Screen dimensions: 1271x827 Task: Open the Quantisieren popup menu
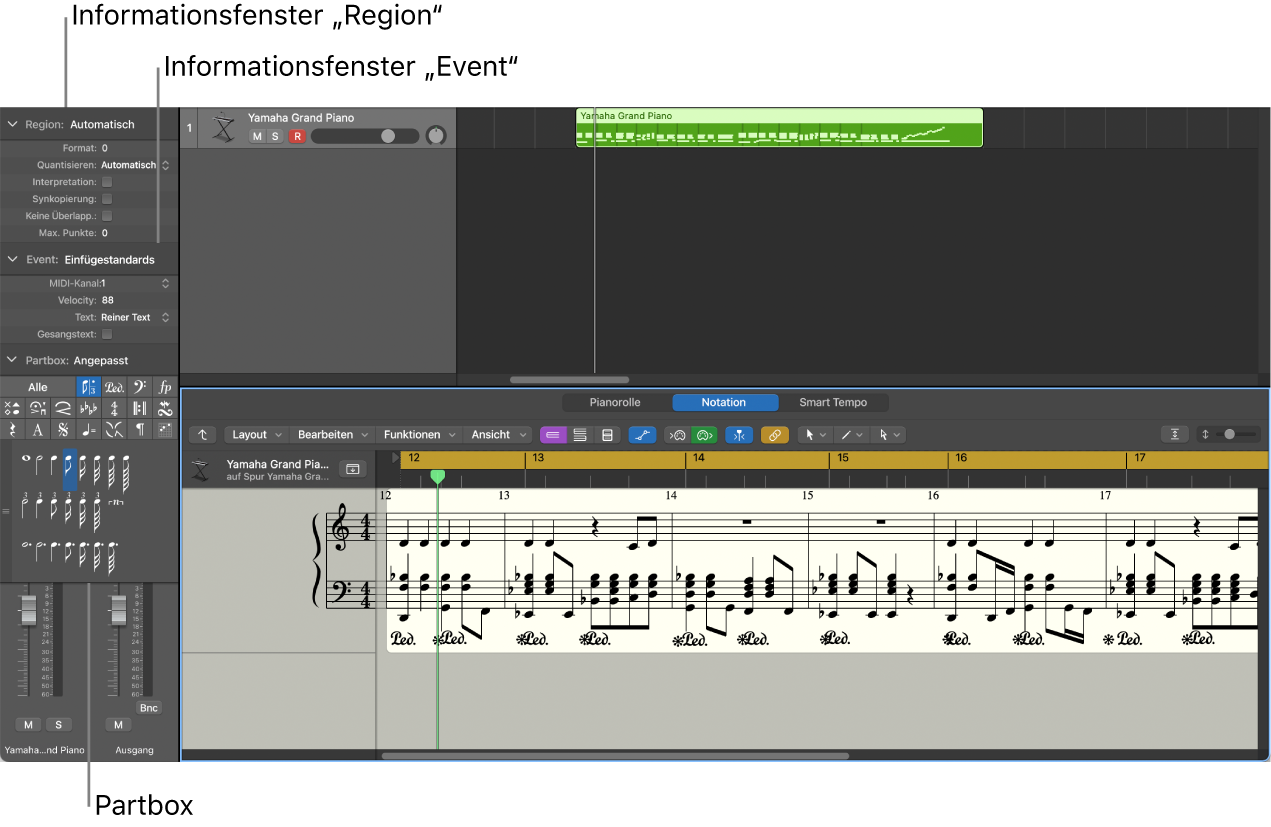pyautogui.click(x=135, y=165)
